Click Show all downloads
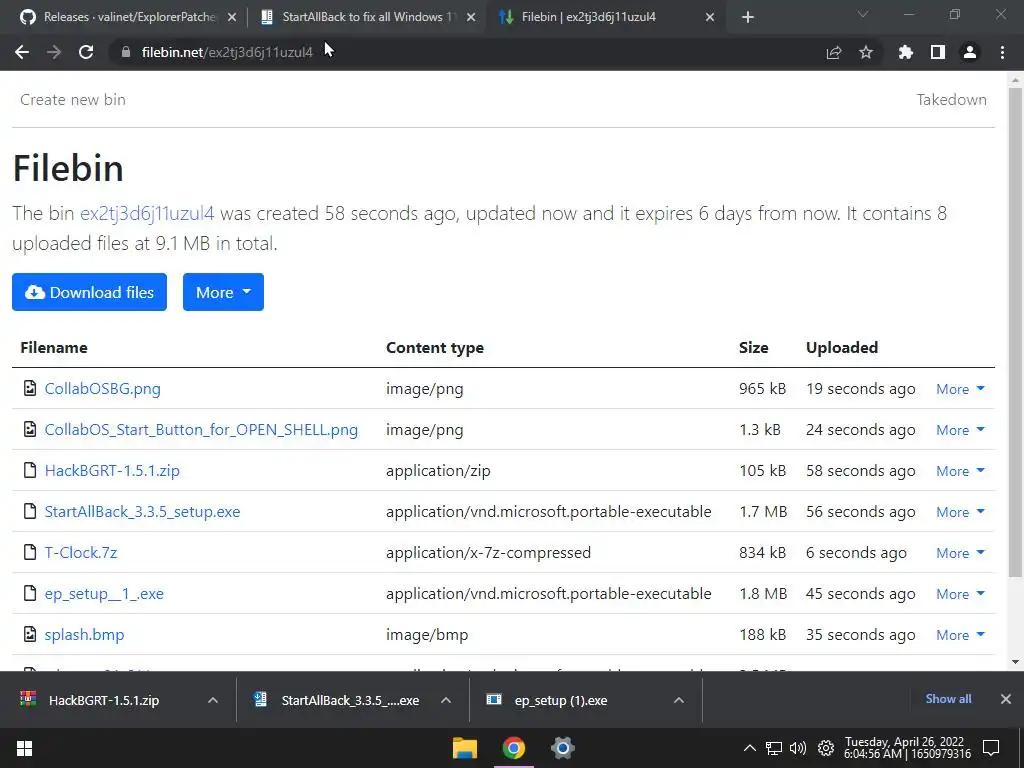The image size is (1024, 768). pos(948,699)
